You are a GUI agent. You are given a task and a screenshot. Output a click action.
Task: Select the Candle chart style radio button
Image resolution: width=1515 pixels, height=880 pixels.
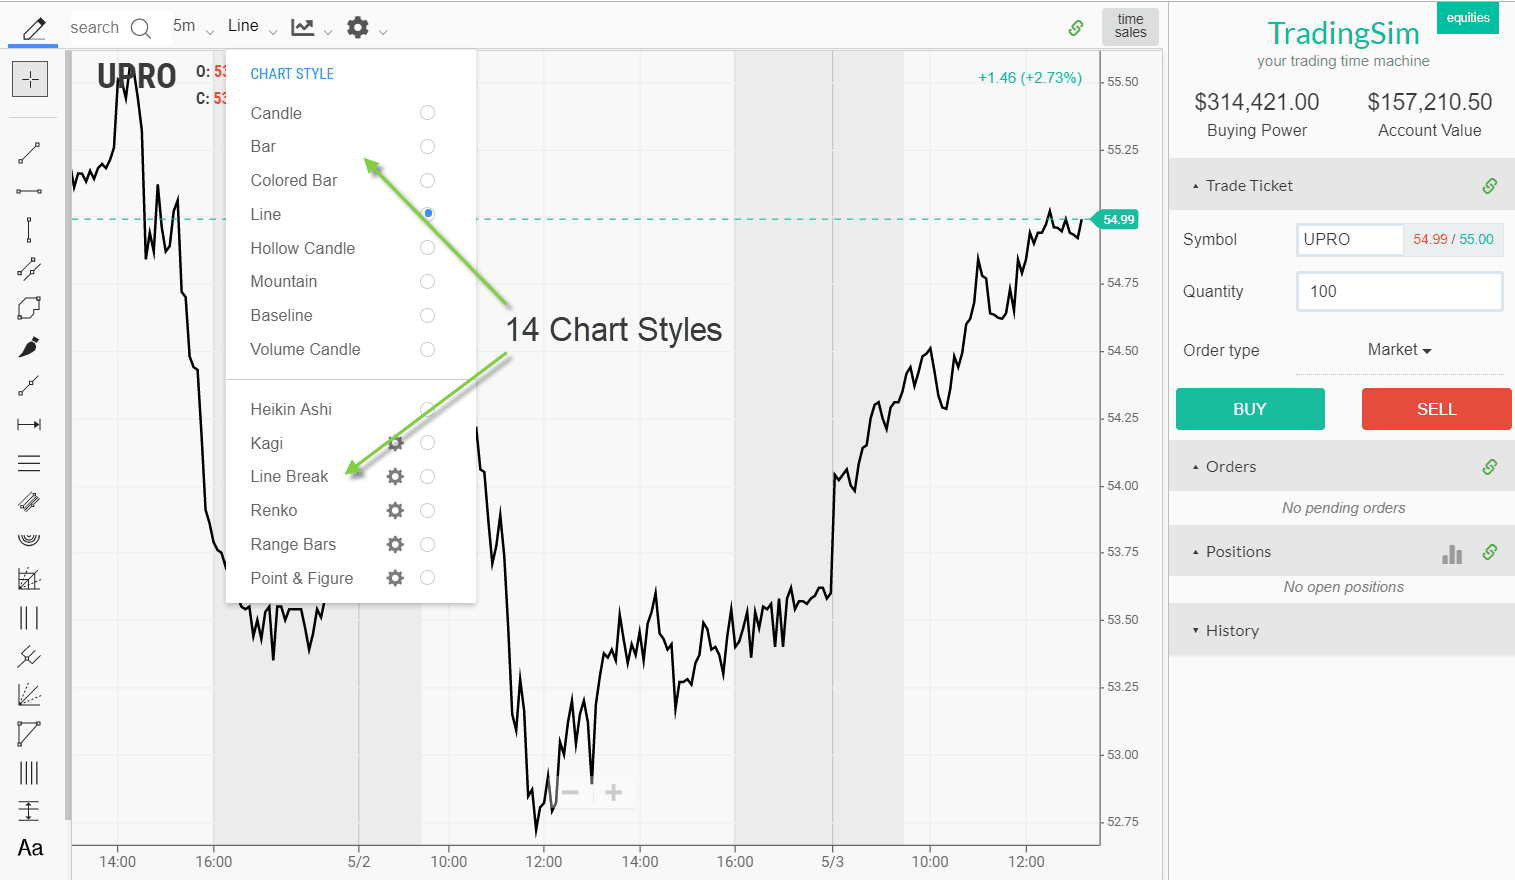click(428, 112)
